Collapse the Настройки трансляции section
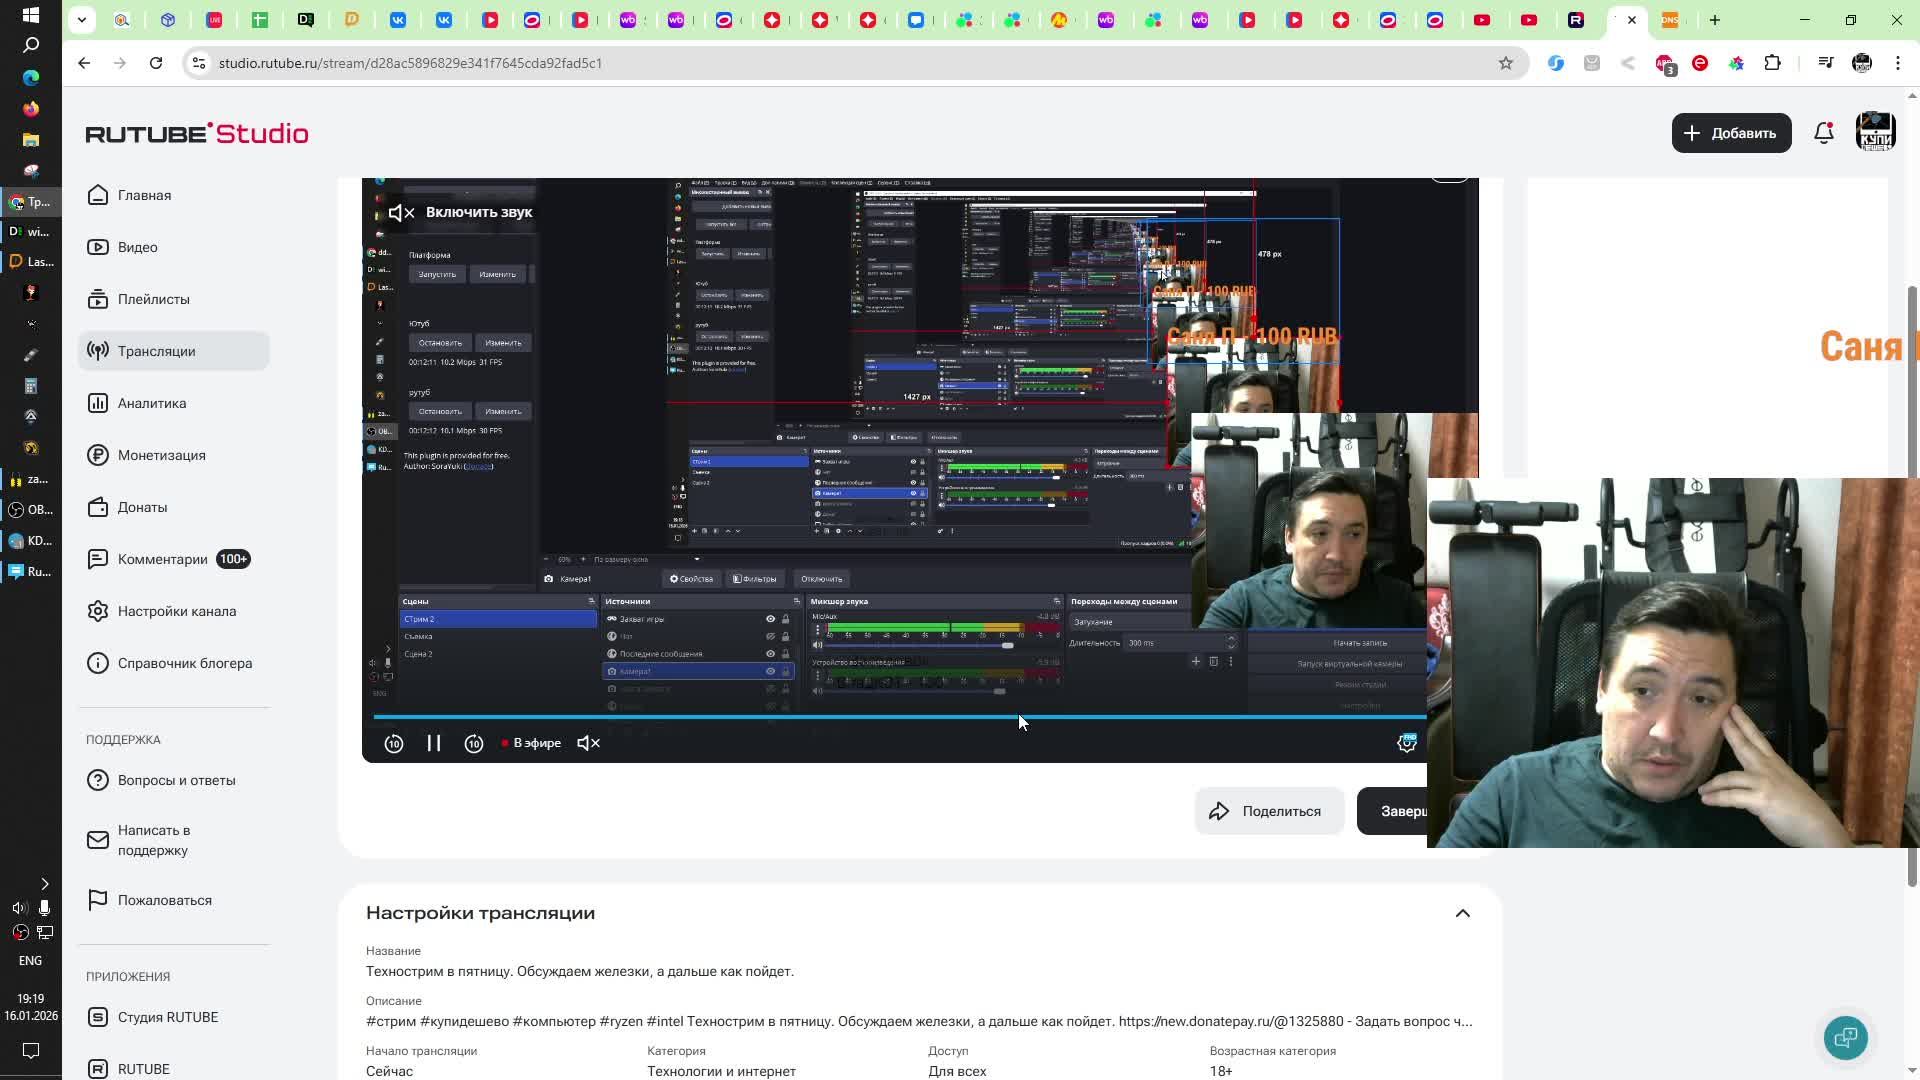The height and width of the screenshot is (1080, 1920). (x=1462, y=913)
